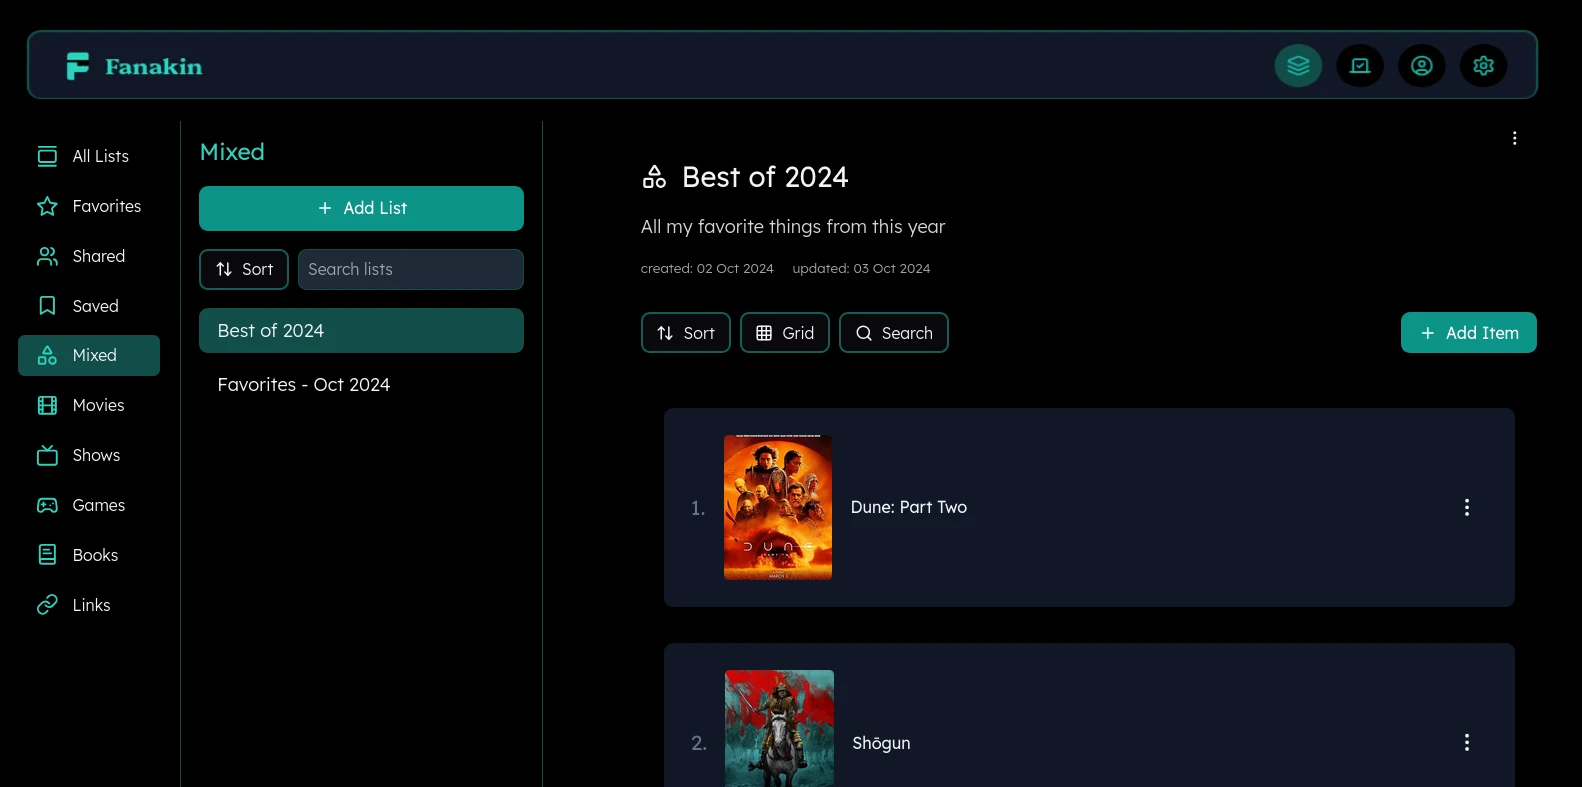
Task: Click the Dune: Part Two poster
Action: coord(778,507)
